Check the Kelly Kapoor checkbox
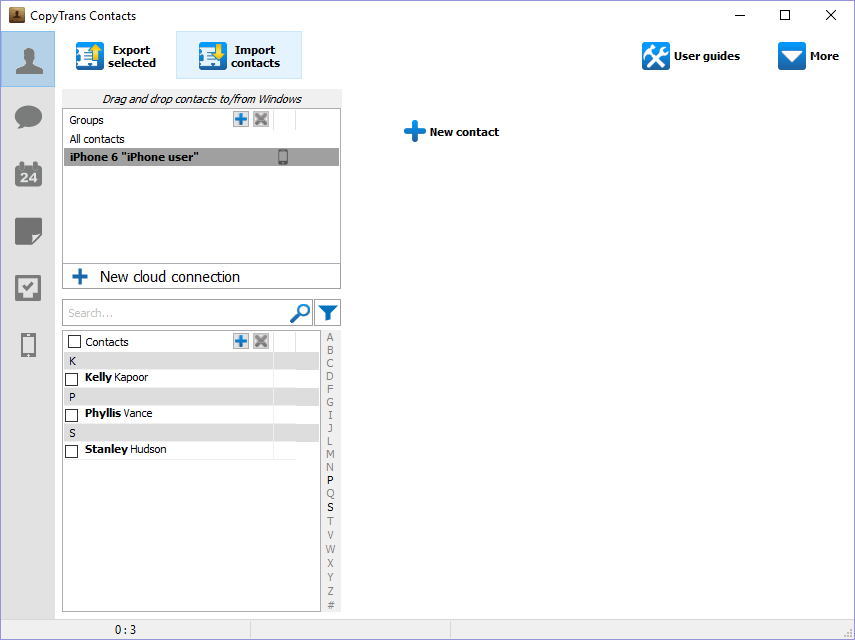Viewport: 855px width, 640px height. (x=71, y=379)
